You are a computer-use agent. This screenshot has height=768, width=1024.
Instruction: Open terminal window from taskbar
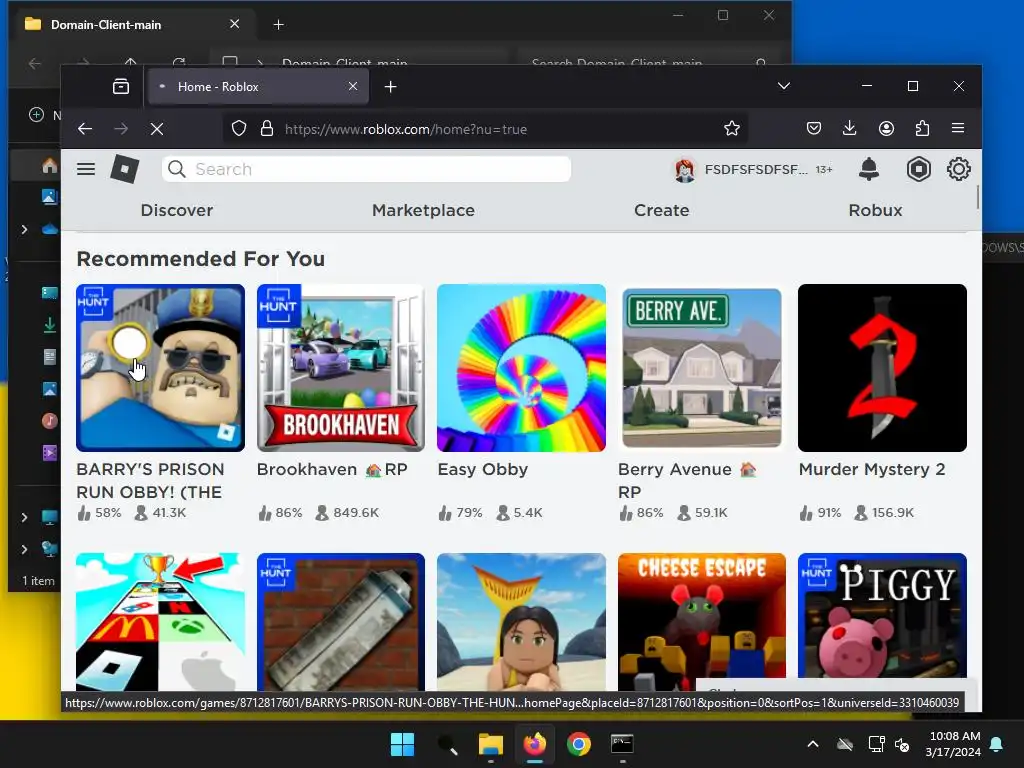pyautogui.click(x=622, y=744)
